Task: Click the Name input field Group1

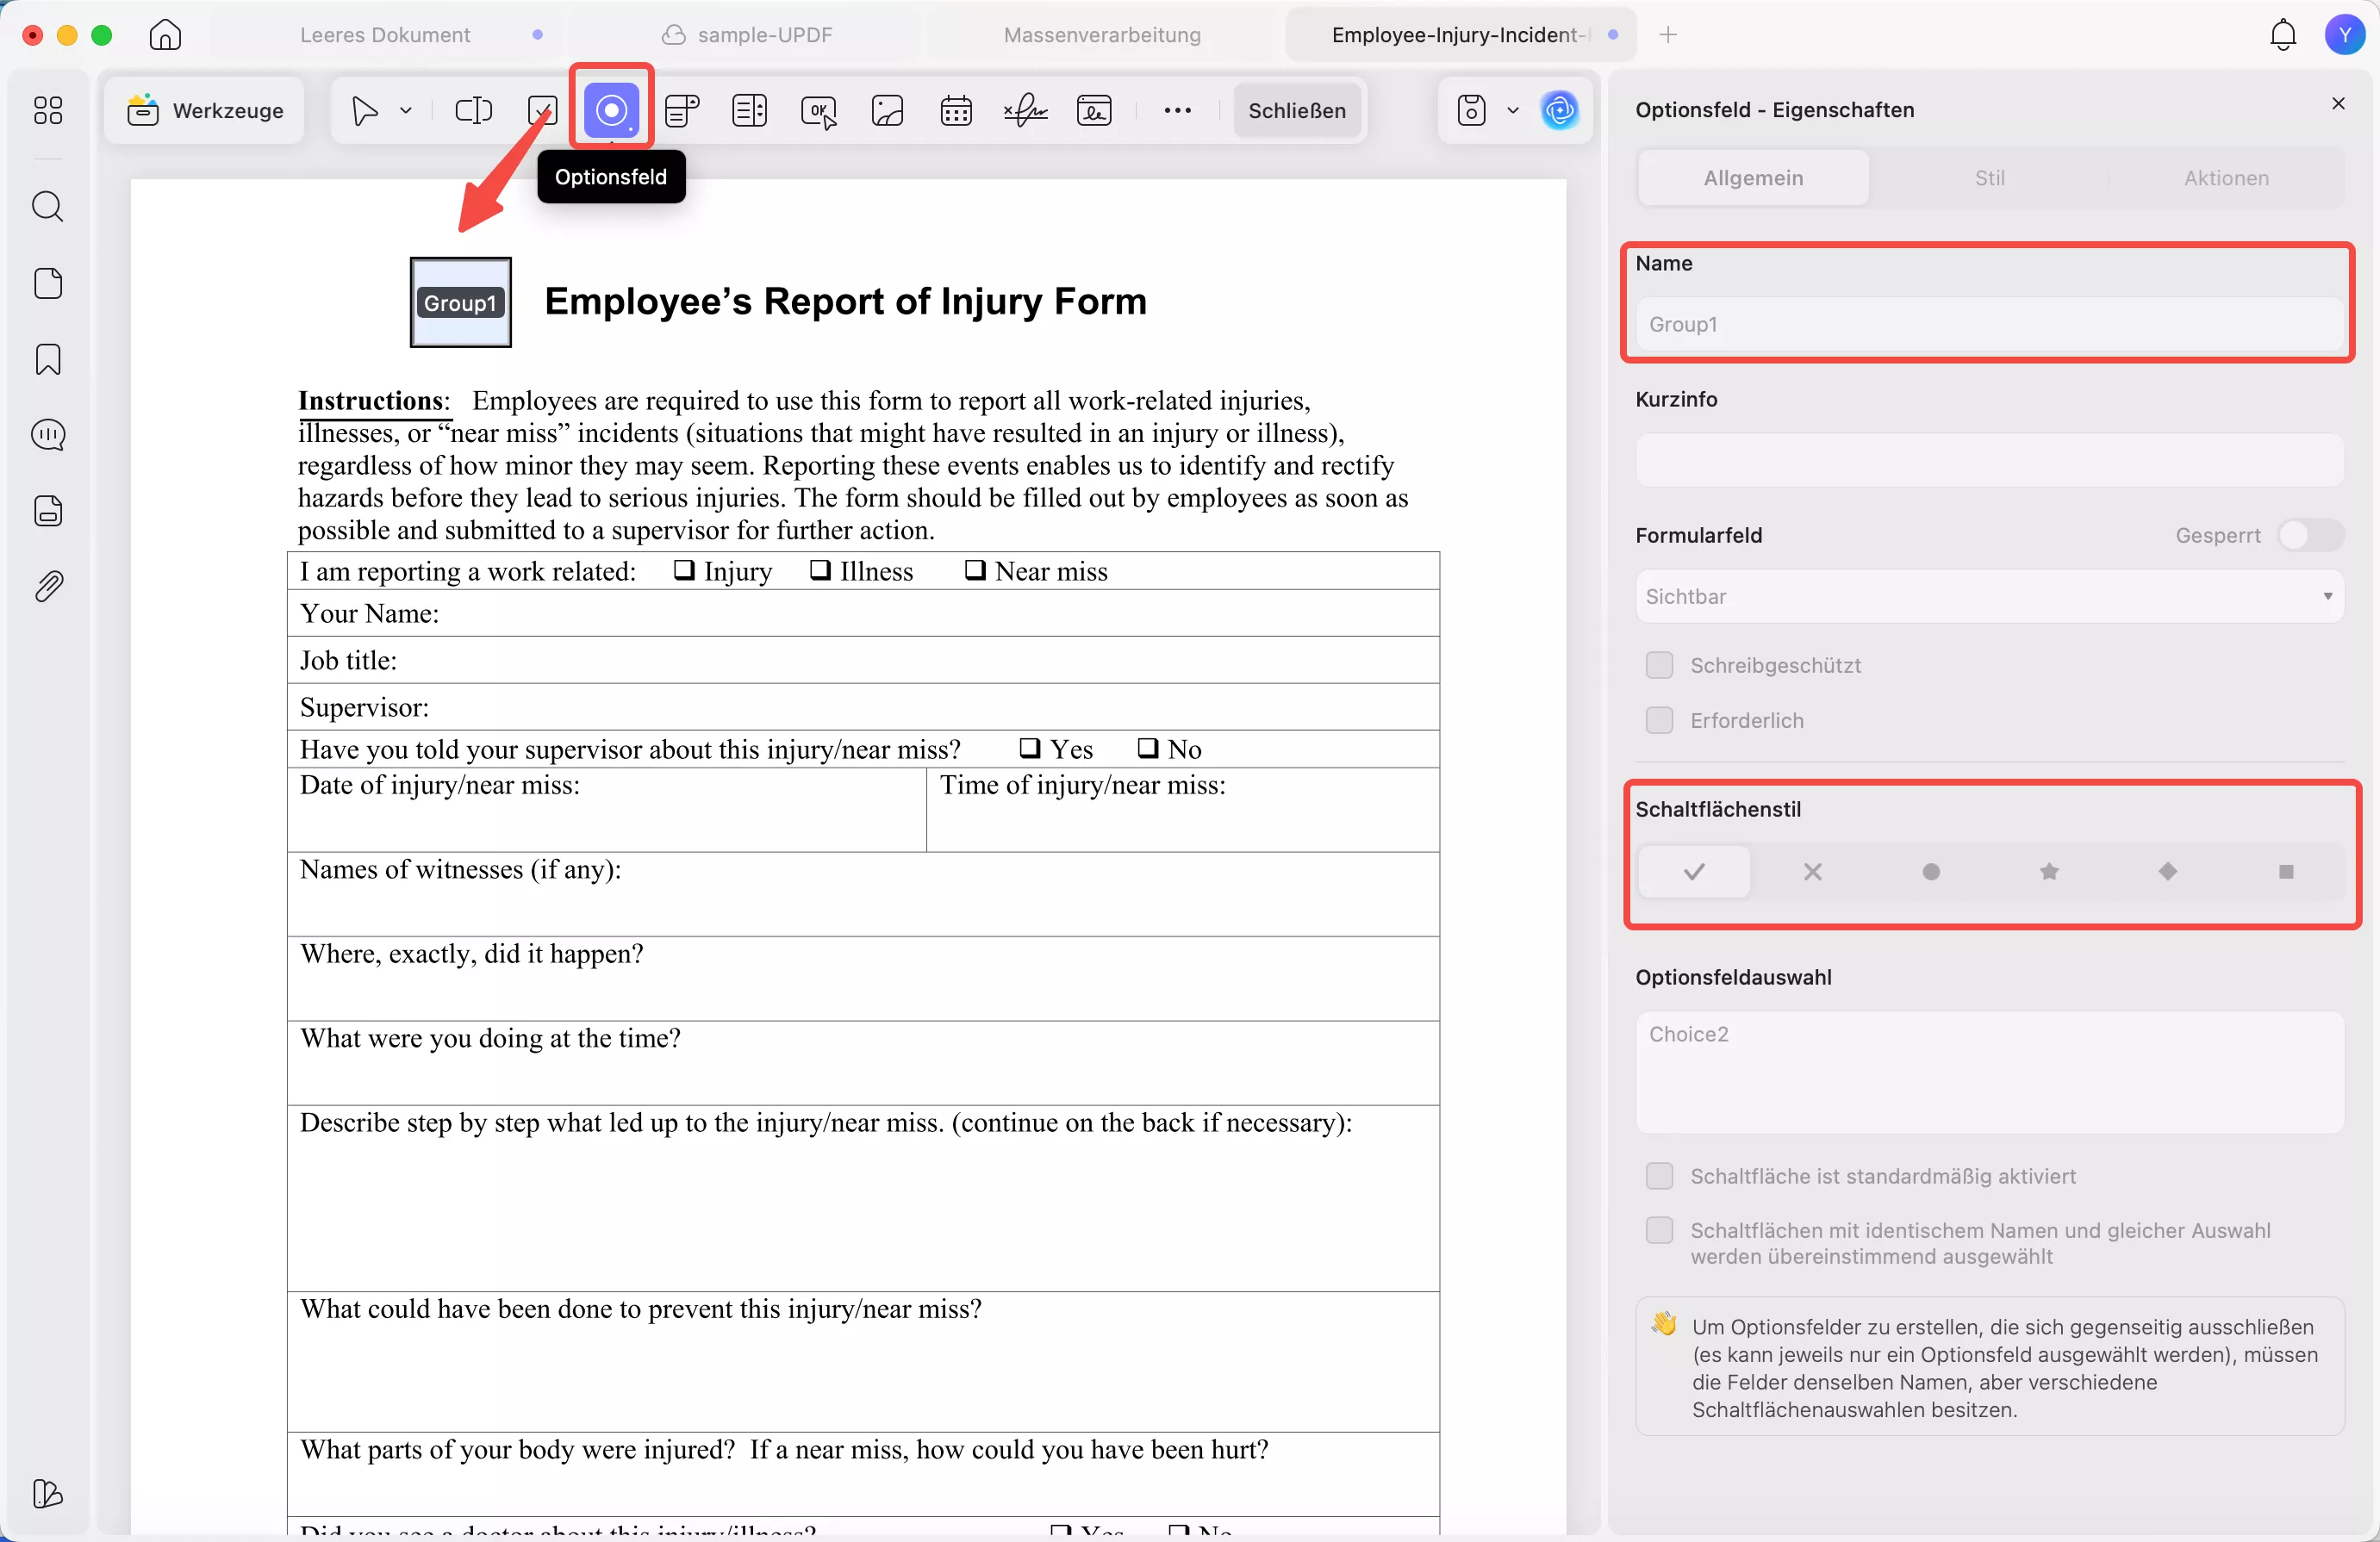Action: point(1988,324)
